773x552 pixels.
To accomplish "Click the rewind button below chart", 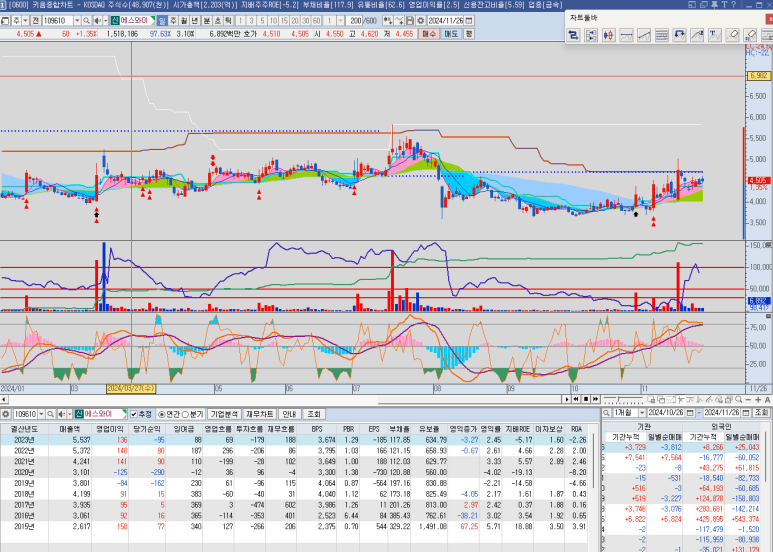I will tap(576, 399).
